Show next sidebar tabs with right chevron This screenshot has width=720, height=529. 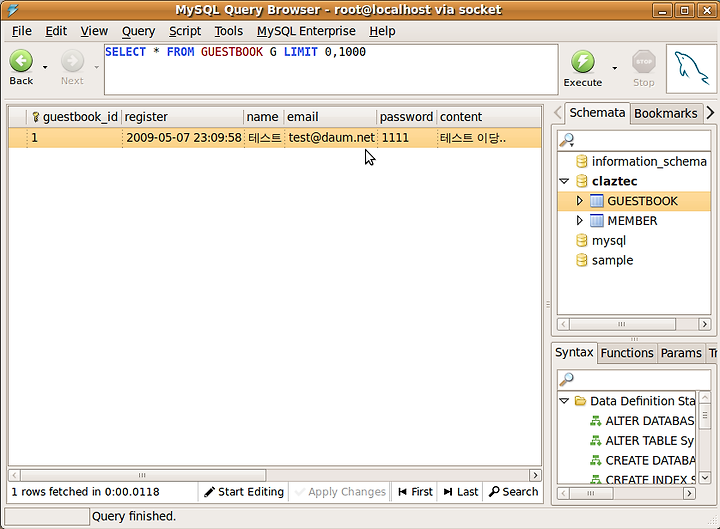click(710, 113)
